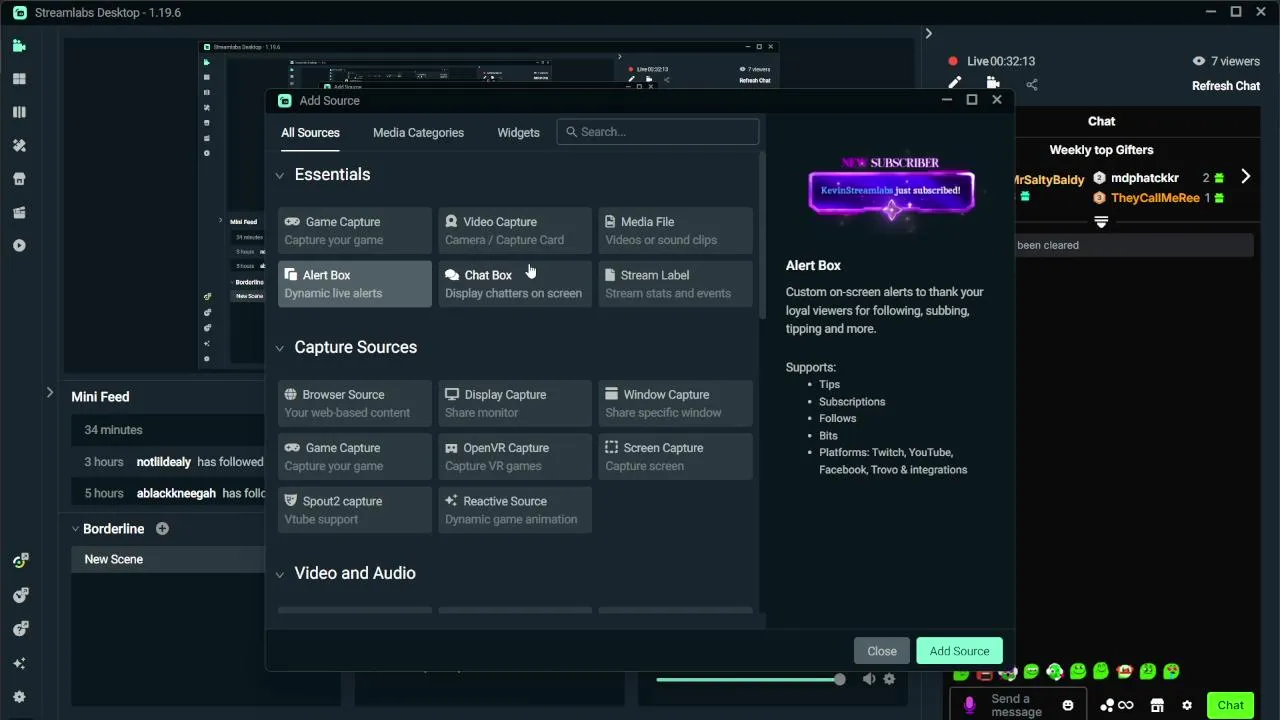The image size is (1280, 720).
Task: Open the Borderline scene collection dropdown arrow
Action: tap(75, 529)
